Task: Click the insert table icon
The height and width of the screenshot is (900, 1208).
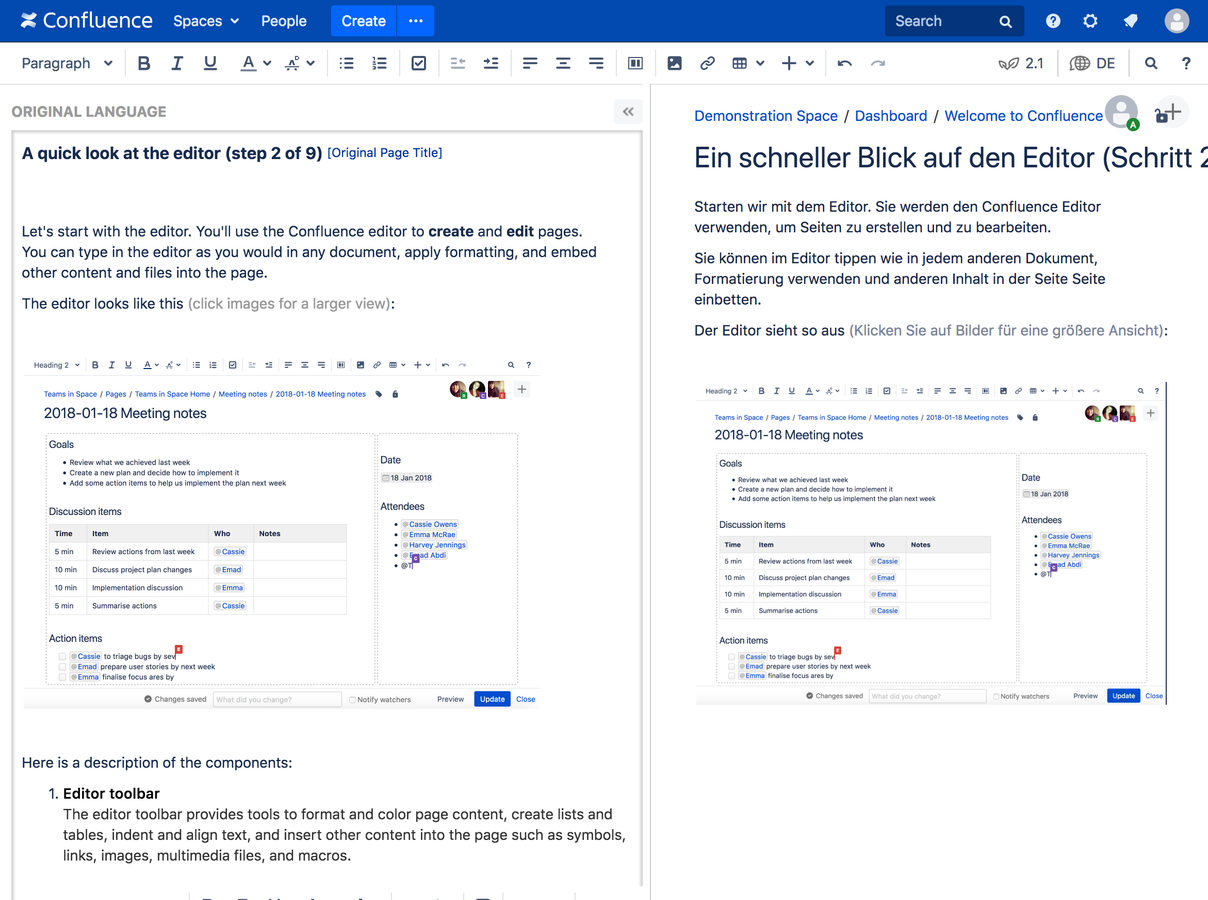Action: (x=740, y=63)
